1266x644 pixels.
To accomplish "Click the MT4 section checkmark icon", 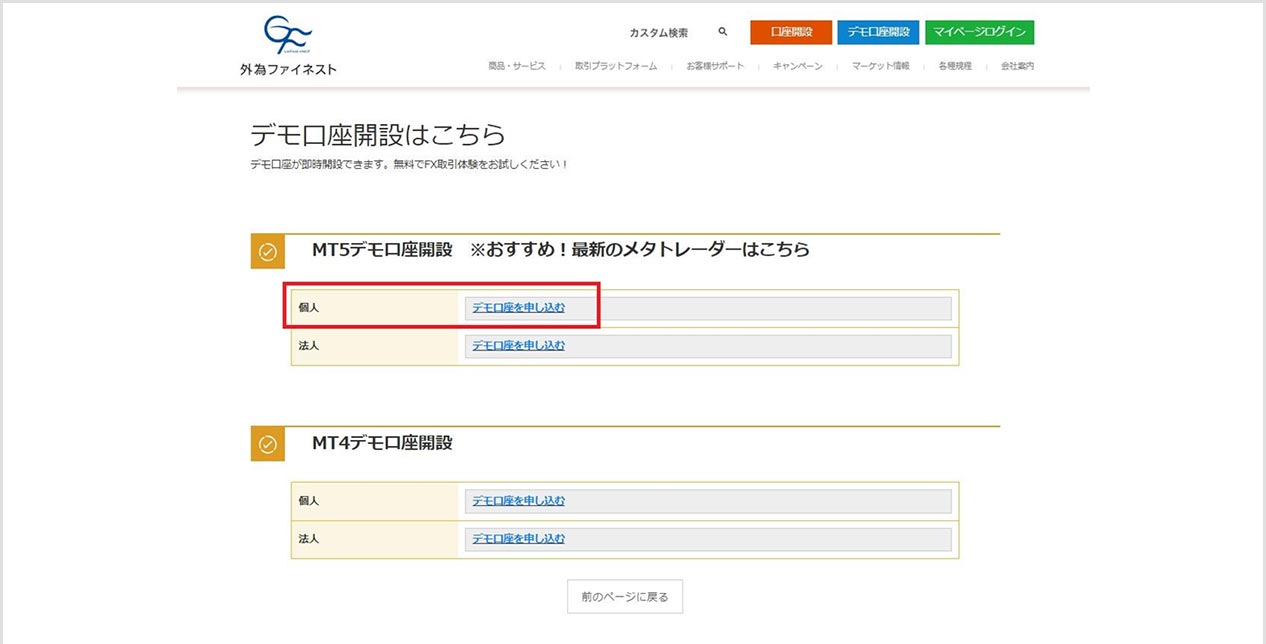I will tap(267, 444).
